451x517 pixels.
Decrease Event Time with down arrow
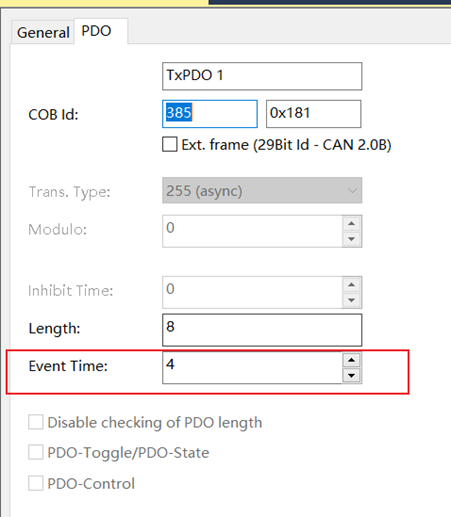351,376
